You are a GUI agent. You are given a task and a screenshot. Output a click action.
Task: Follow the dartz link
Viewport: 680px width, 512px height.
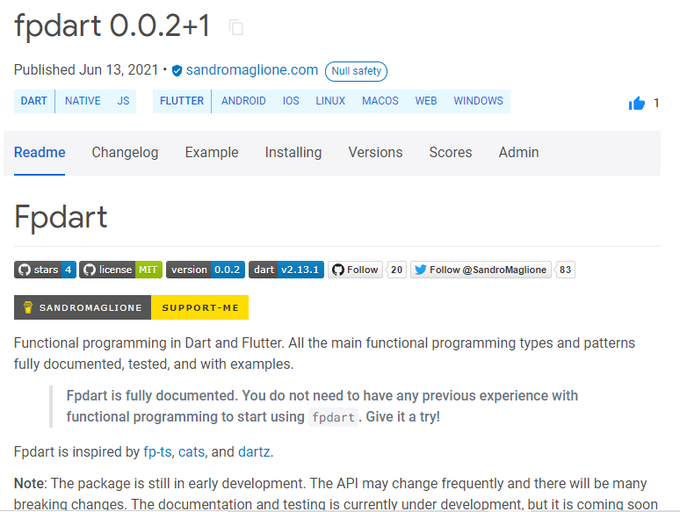tap(254, 452)
